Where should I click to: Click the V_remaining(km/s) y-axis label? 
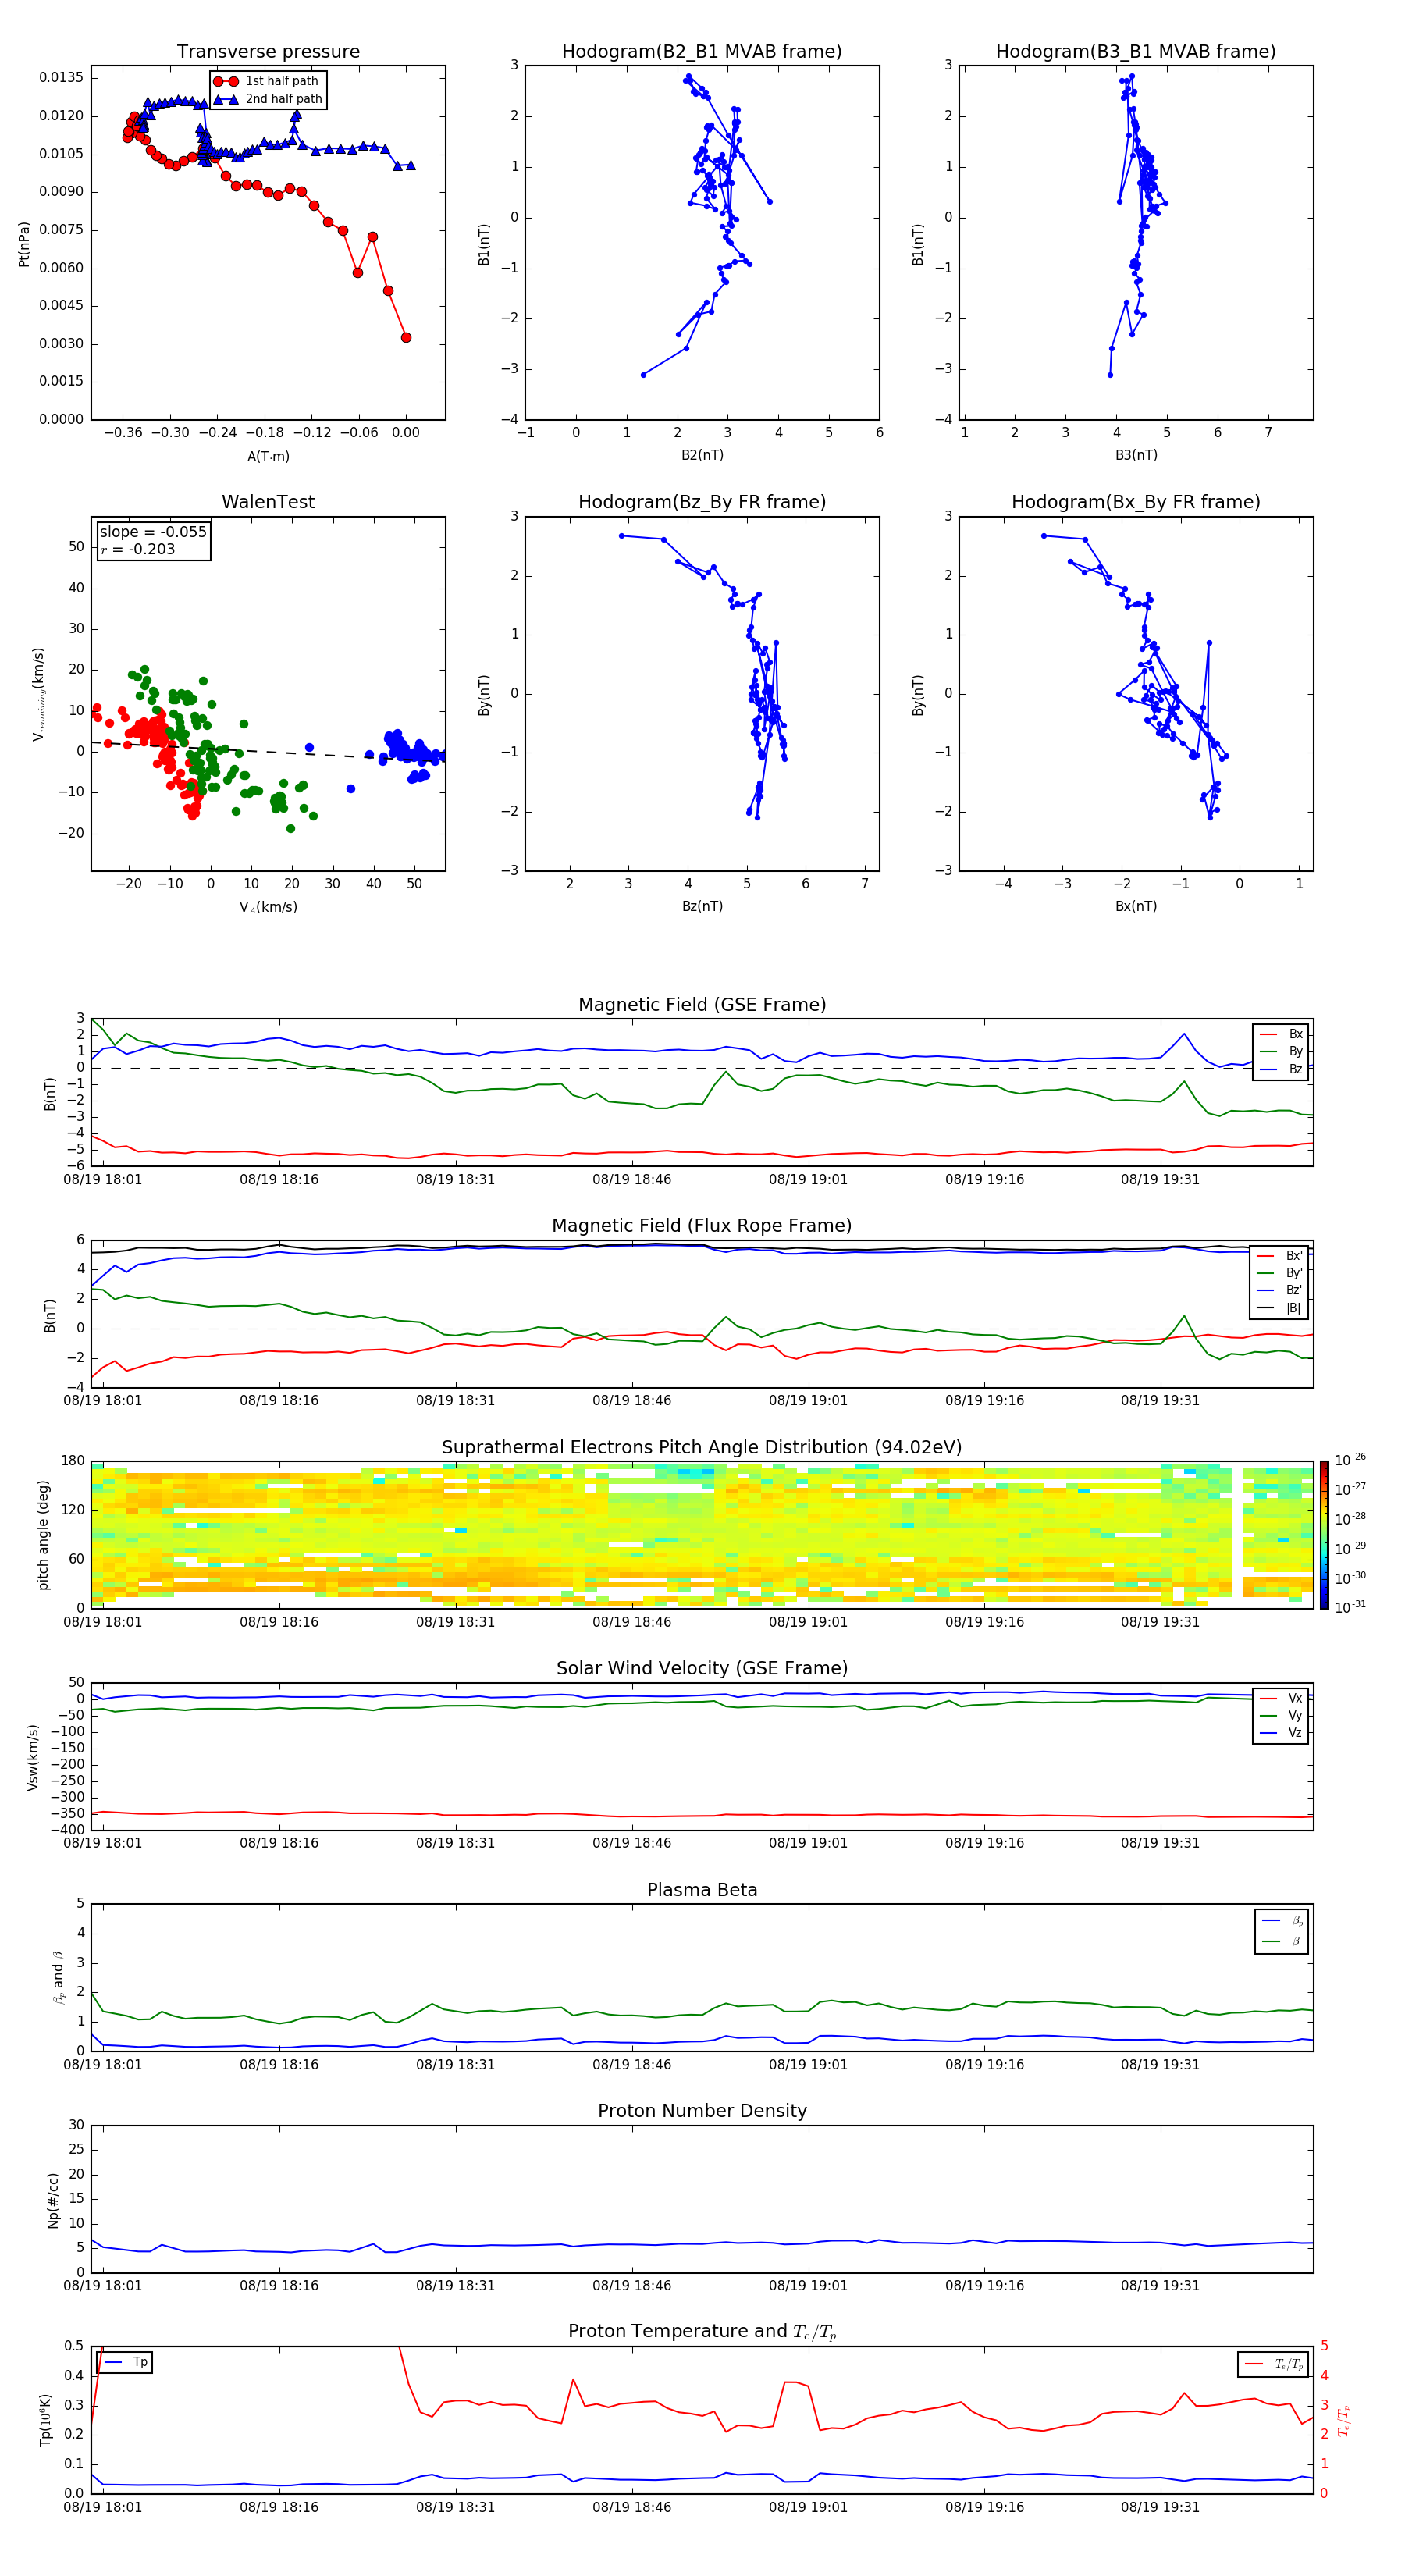click(x=39, y=694)
